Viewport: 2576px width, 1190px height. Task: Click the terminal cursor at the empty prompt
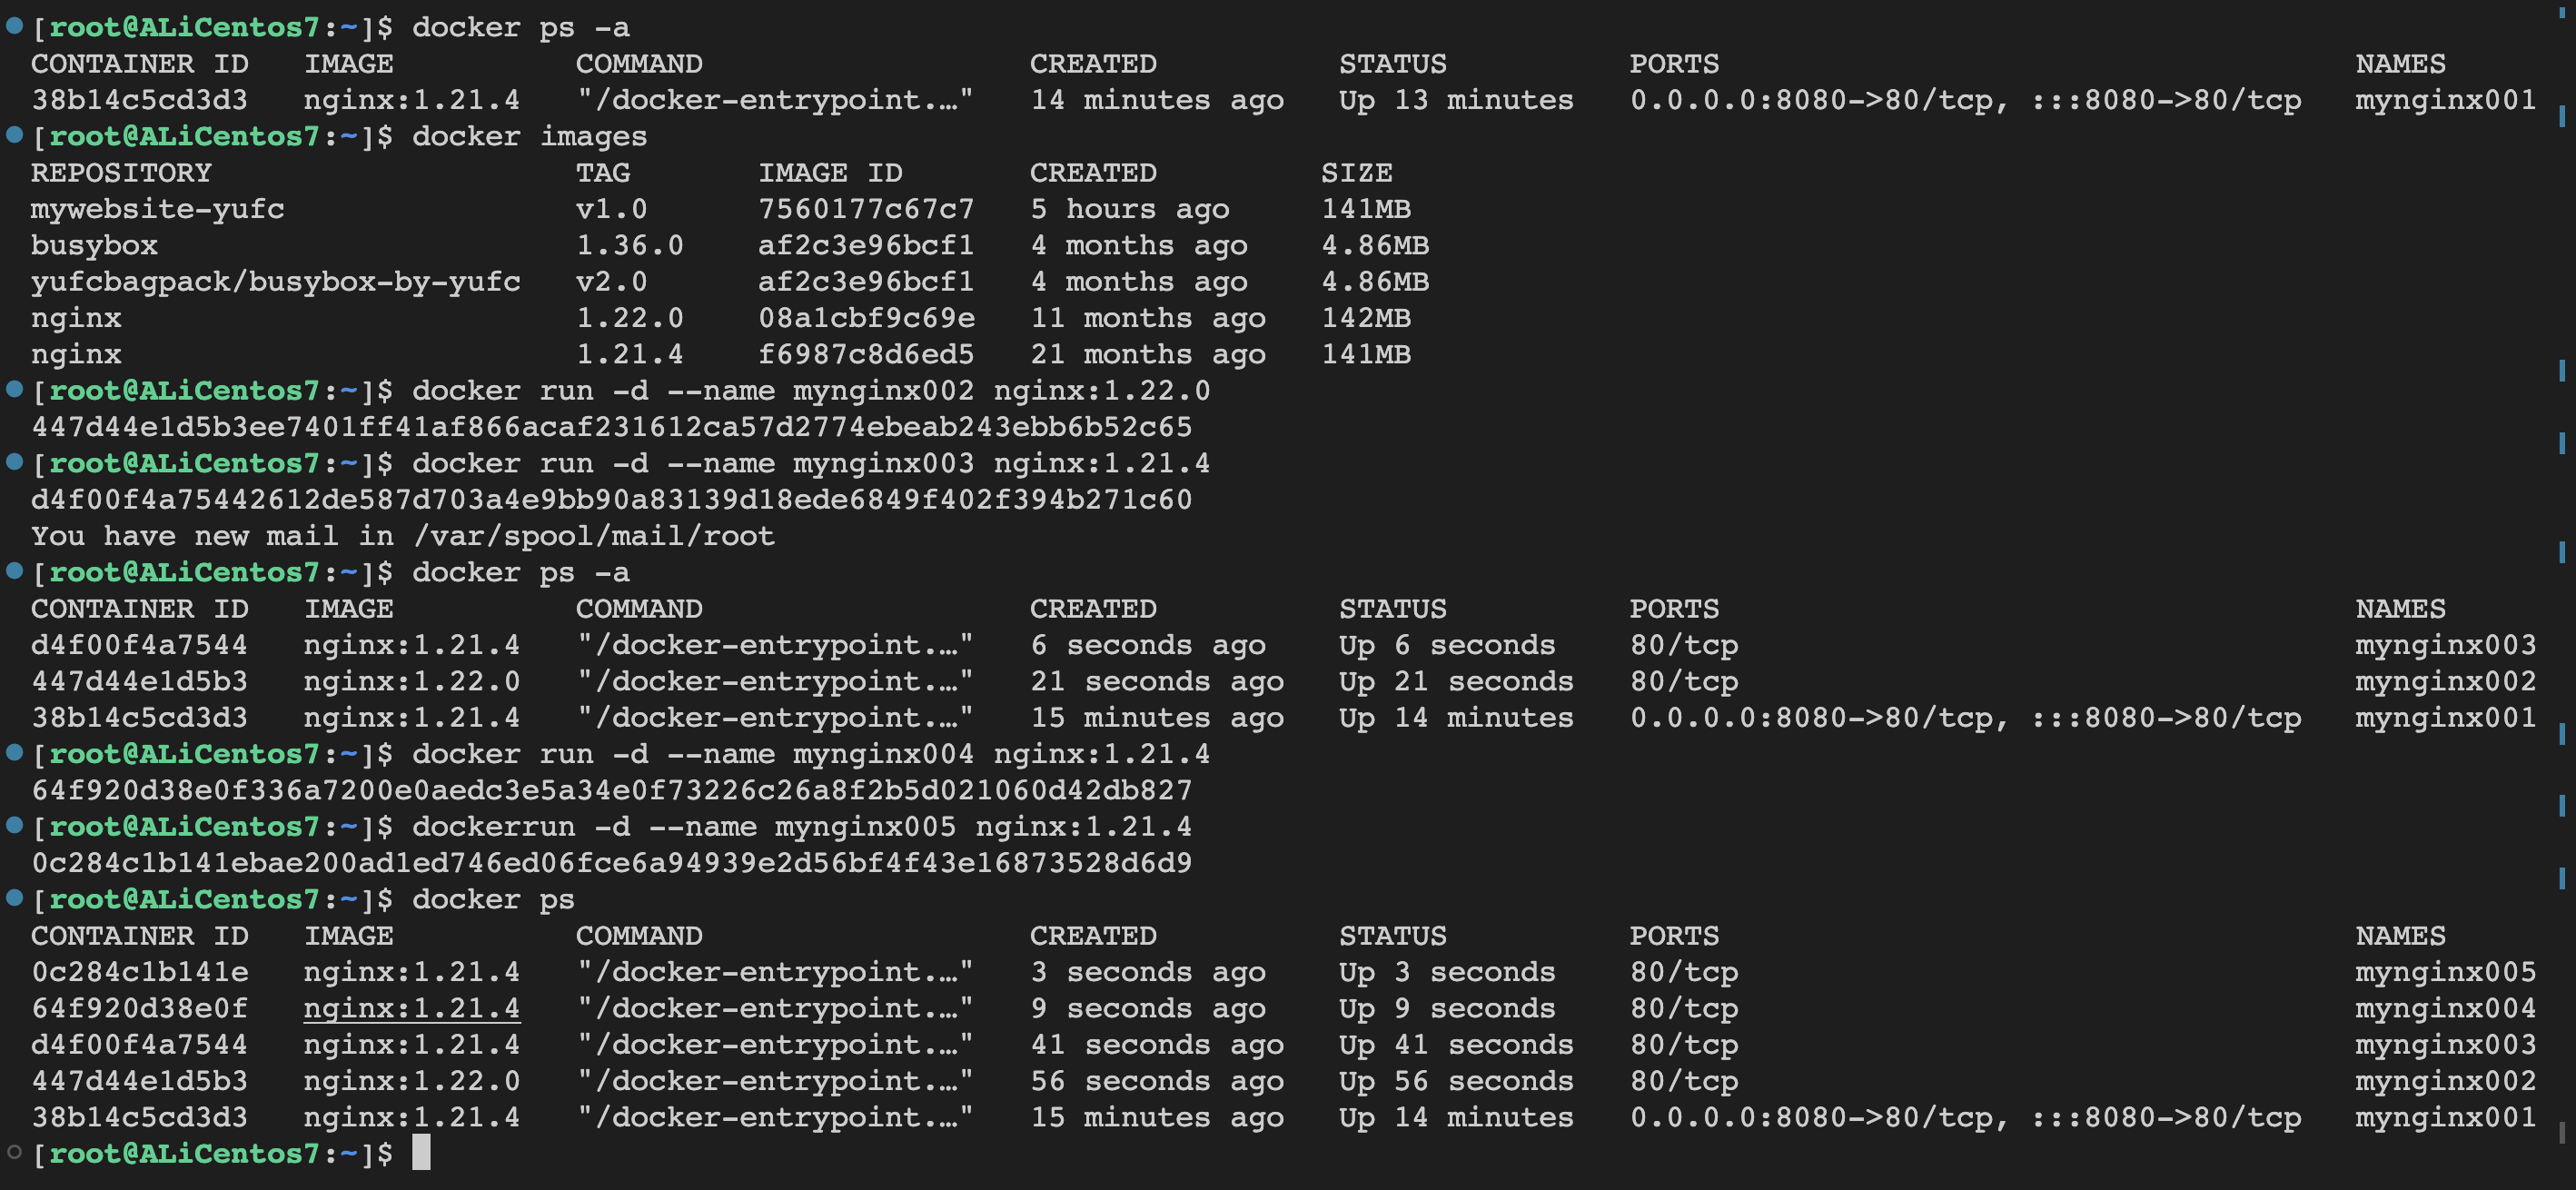421,1153
